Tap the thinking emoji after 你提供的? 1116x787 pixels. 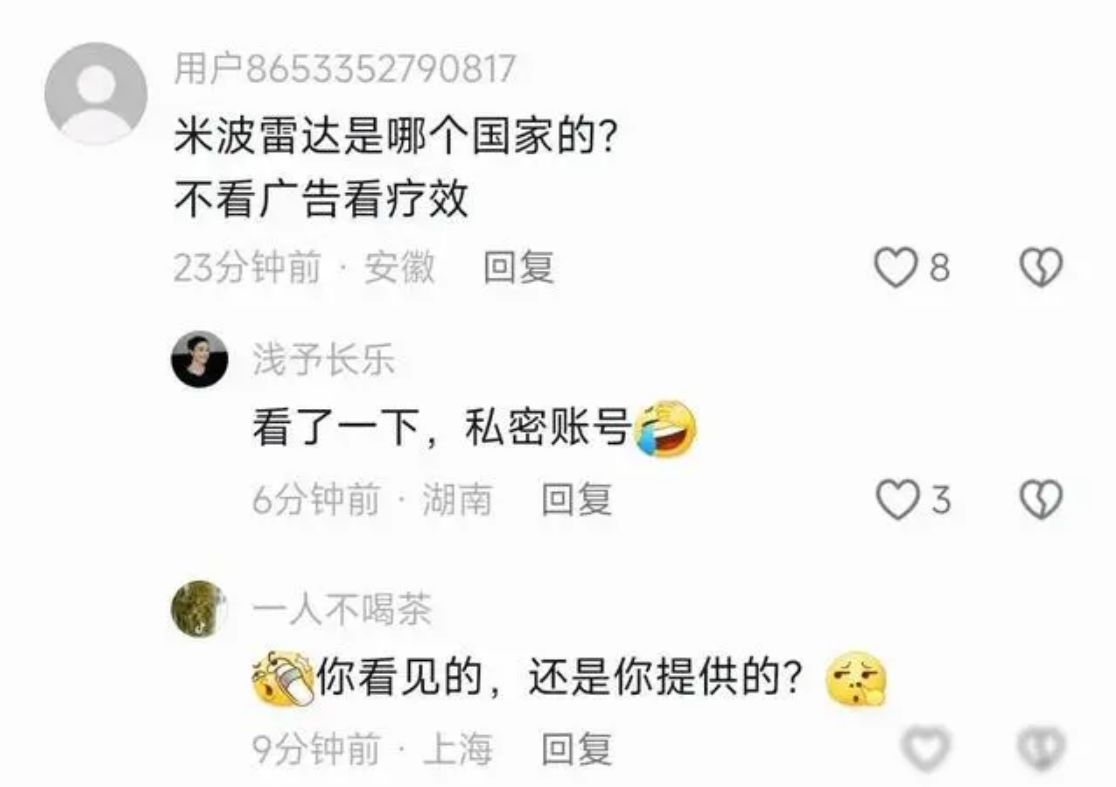(856, 677)
